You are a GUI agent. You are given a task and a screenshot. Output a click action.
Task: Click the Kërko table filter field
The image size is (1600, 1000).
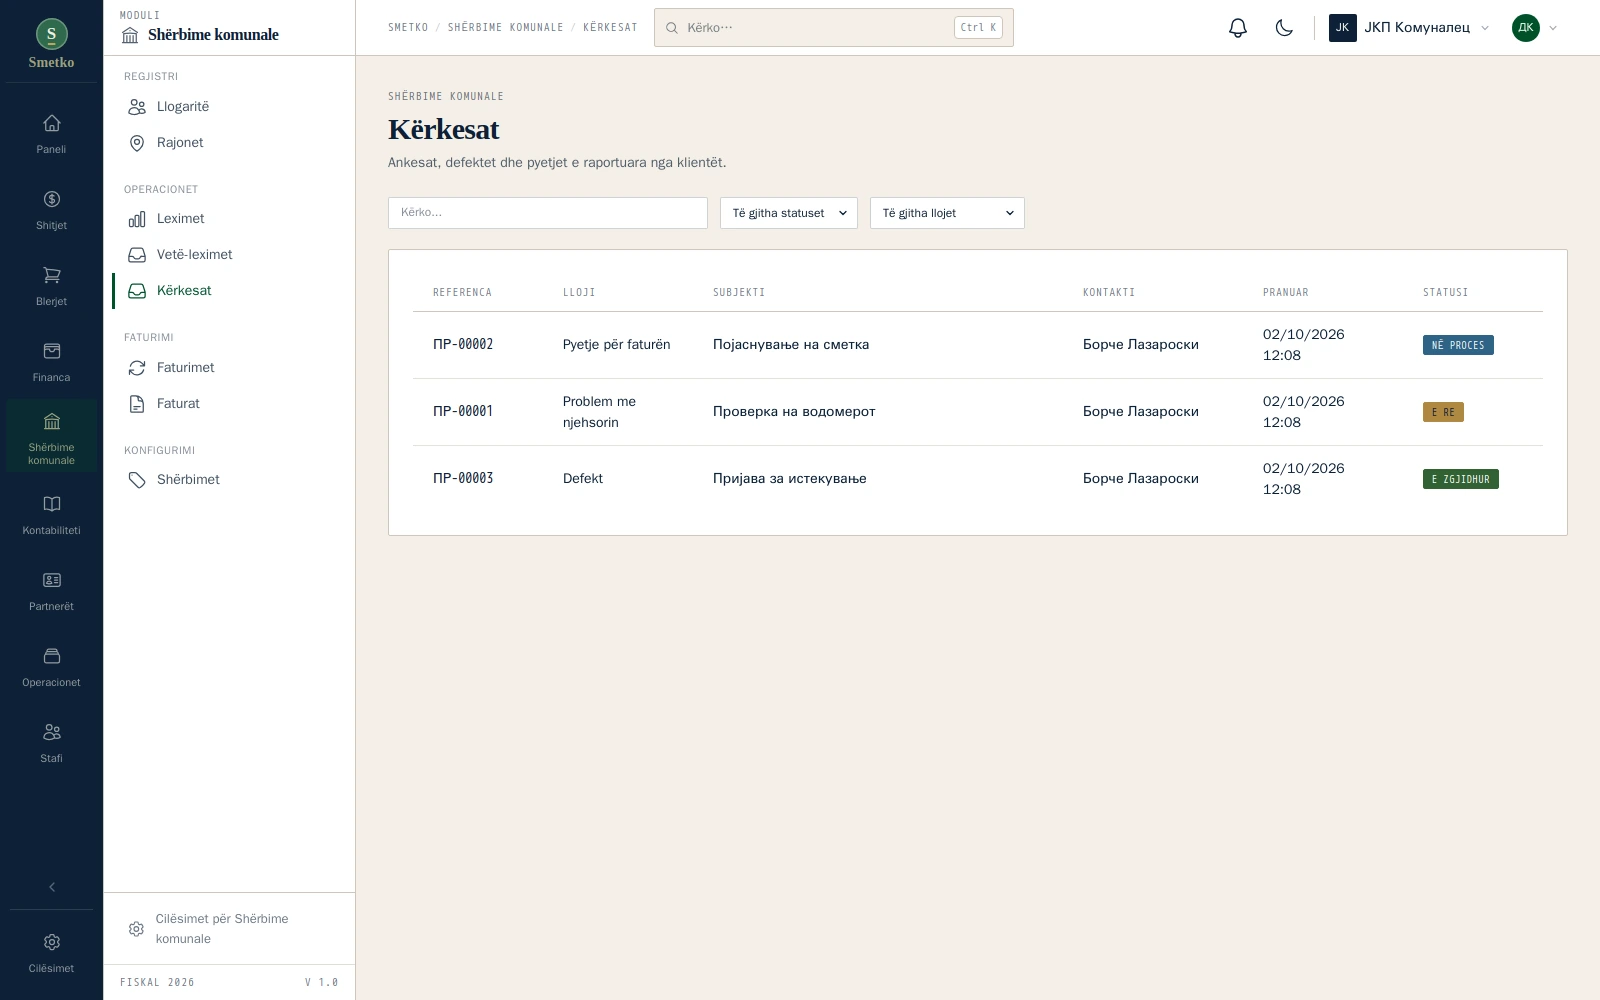548,213
